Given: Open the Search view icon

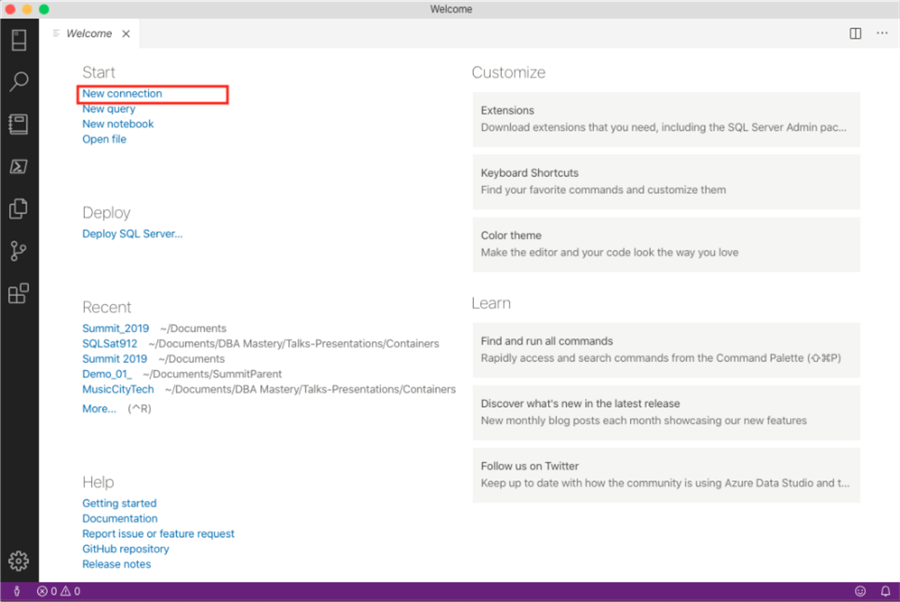Looking at the screenshot, I should (x=18, y=82).
